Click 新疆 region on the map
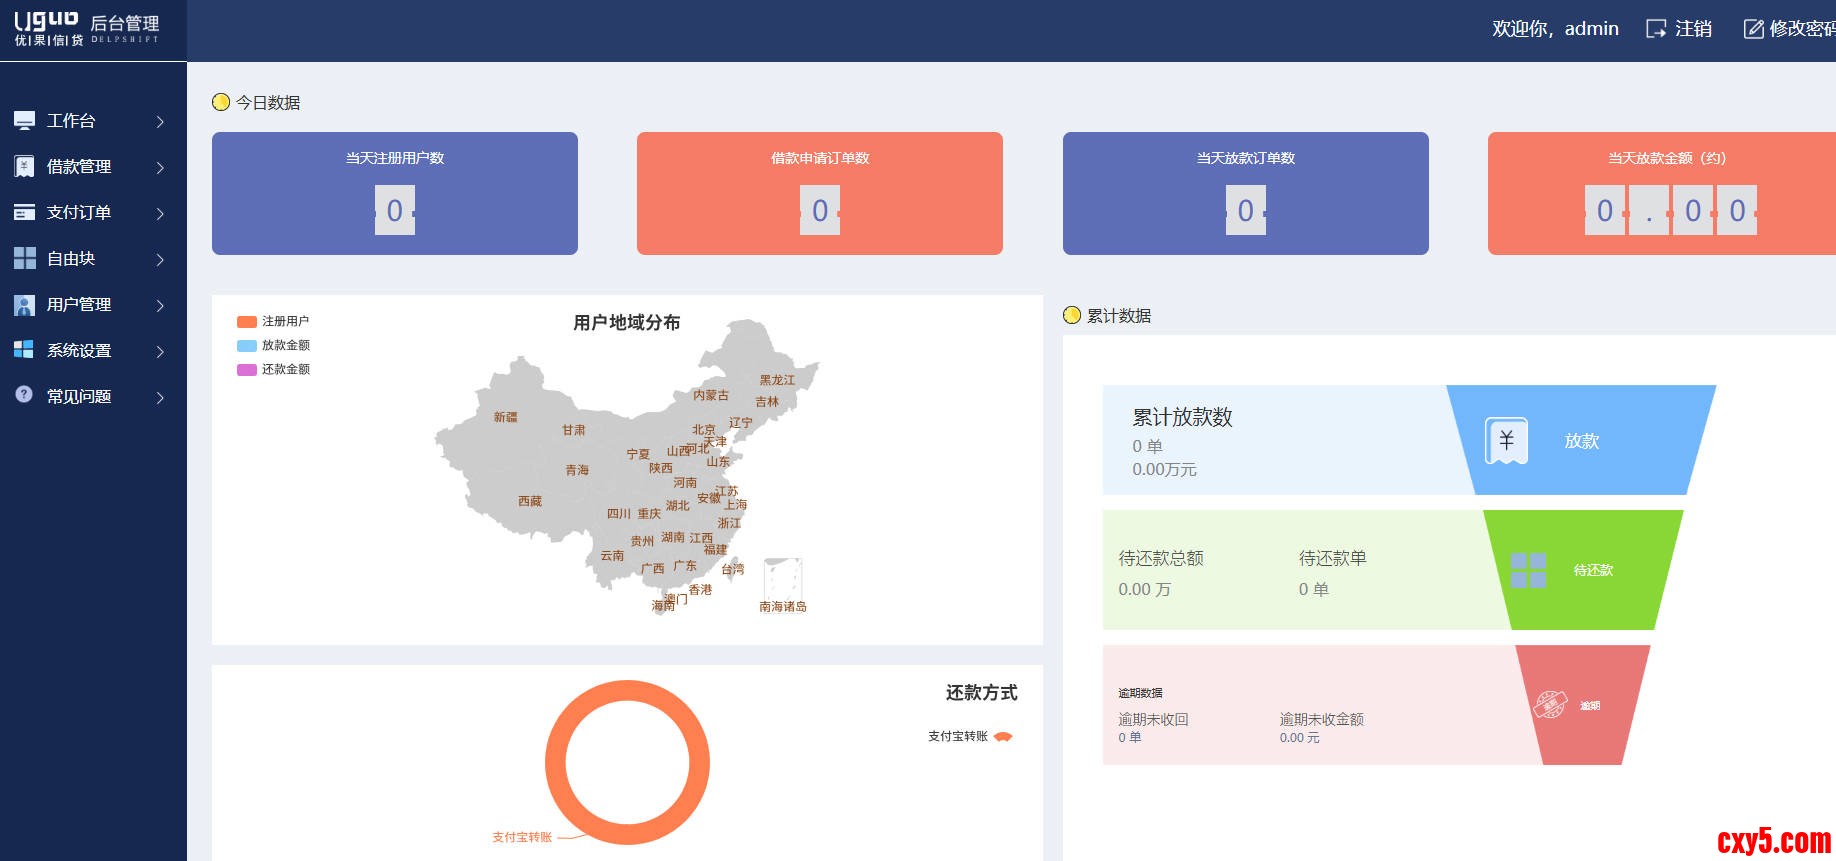Viewport: 1836px width, 861px height. 505,417
